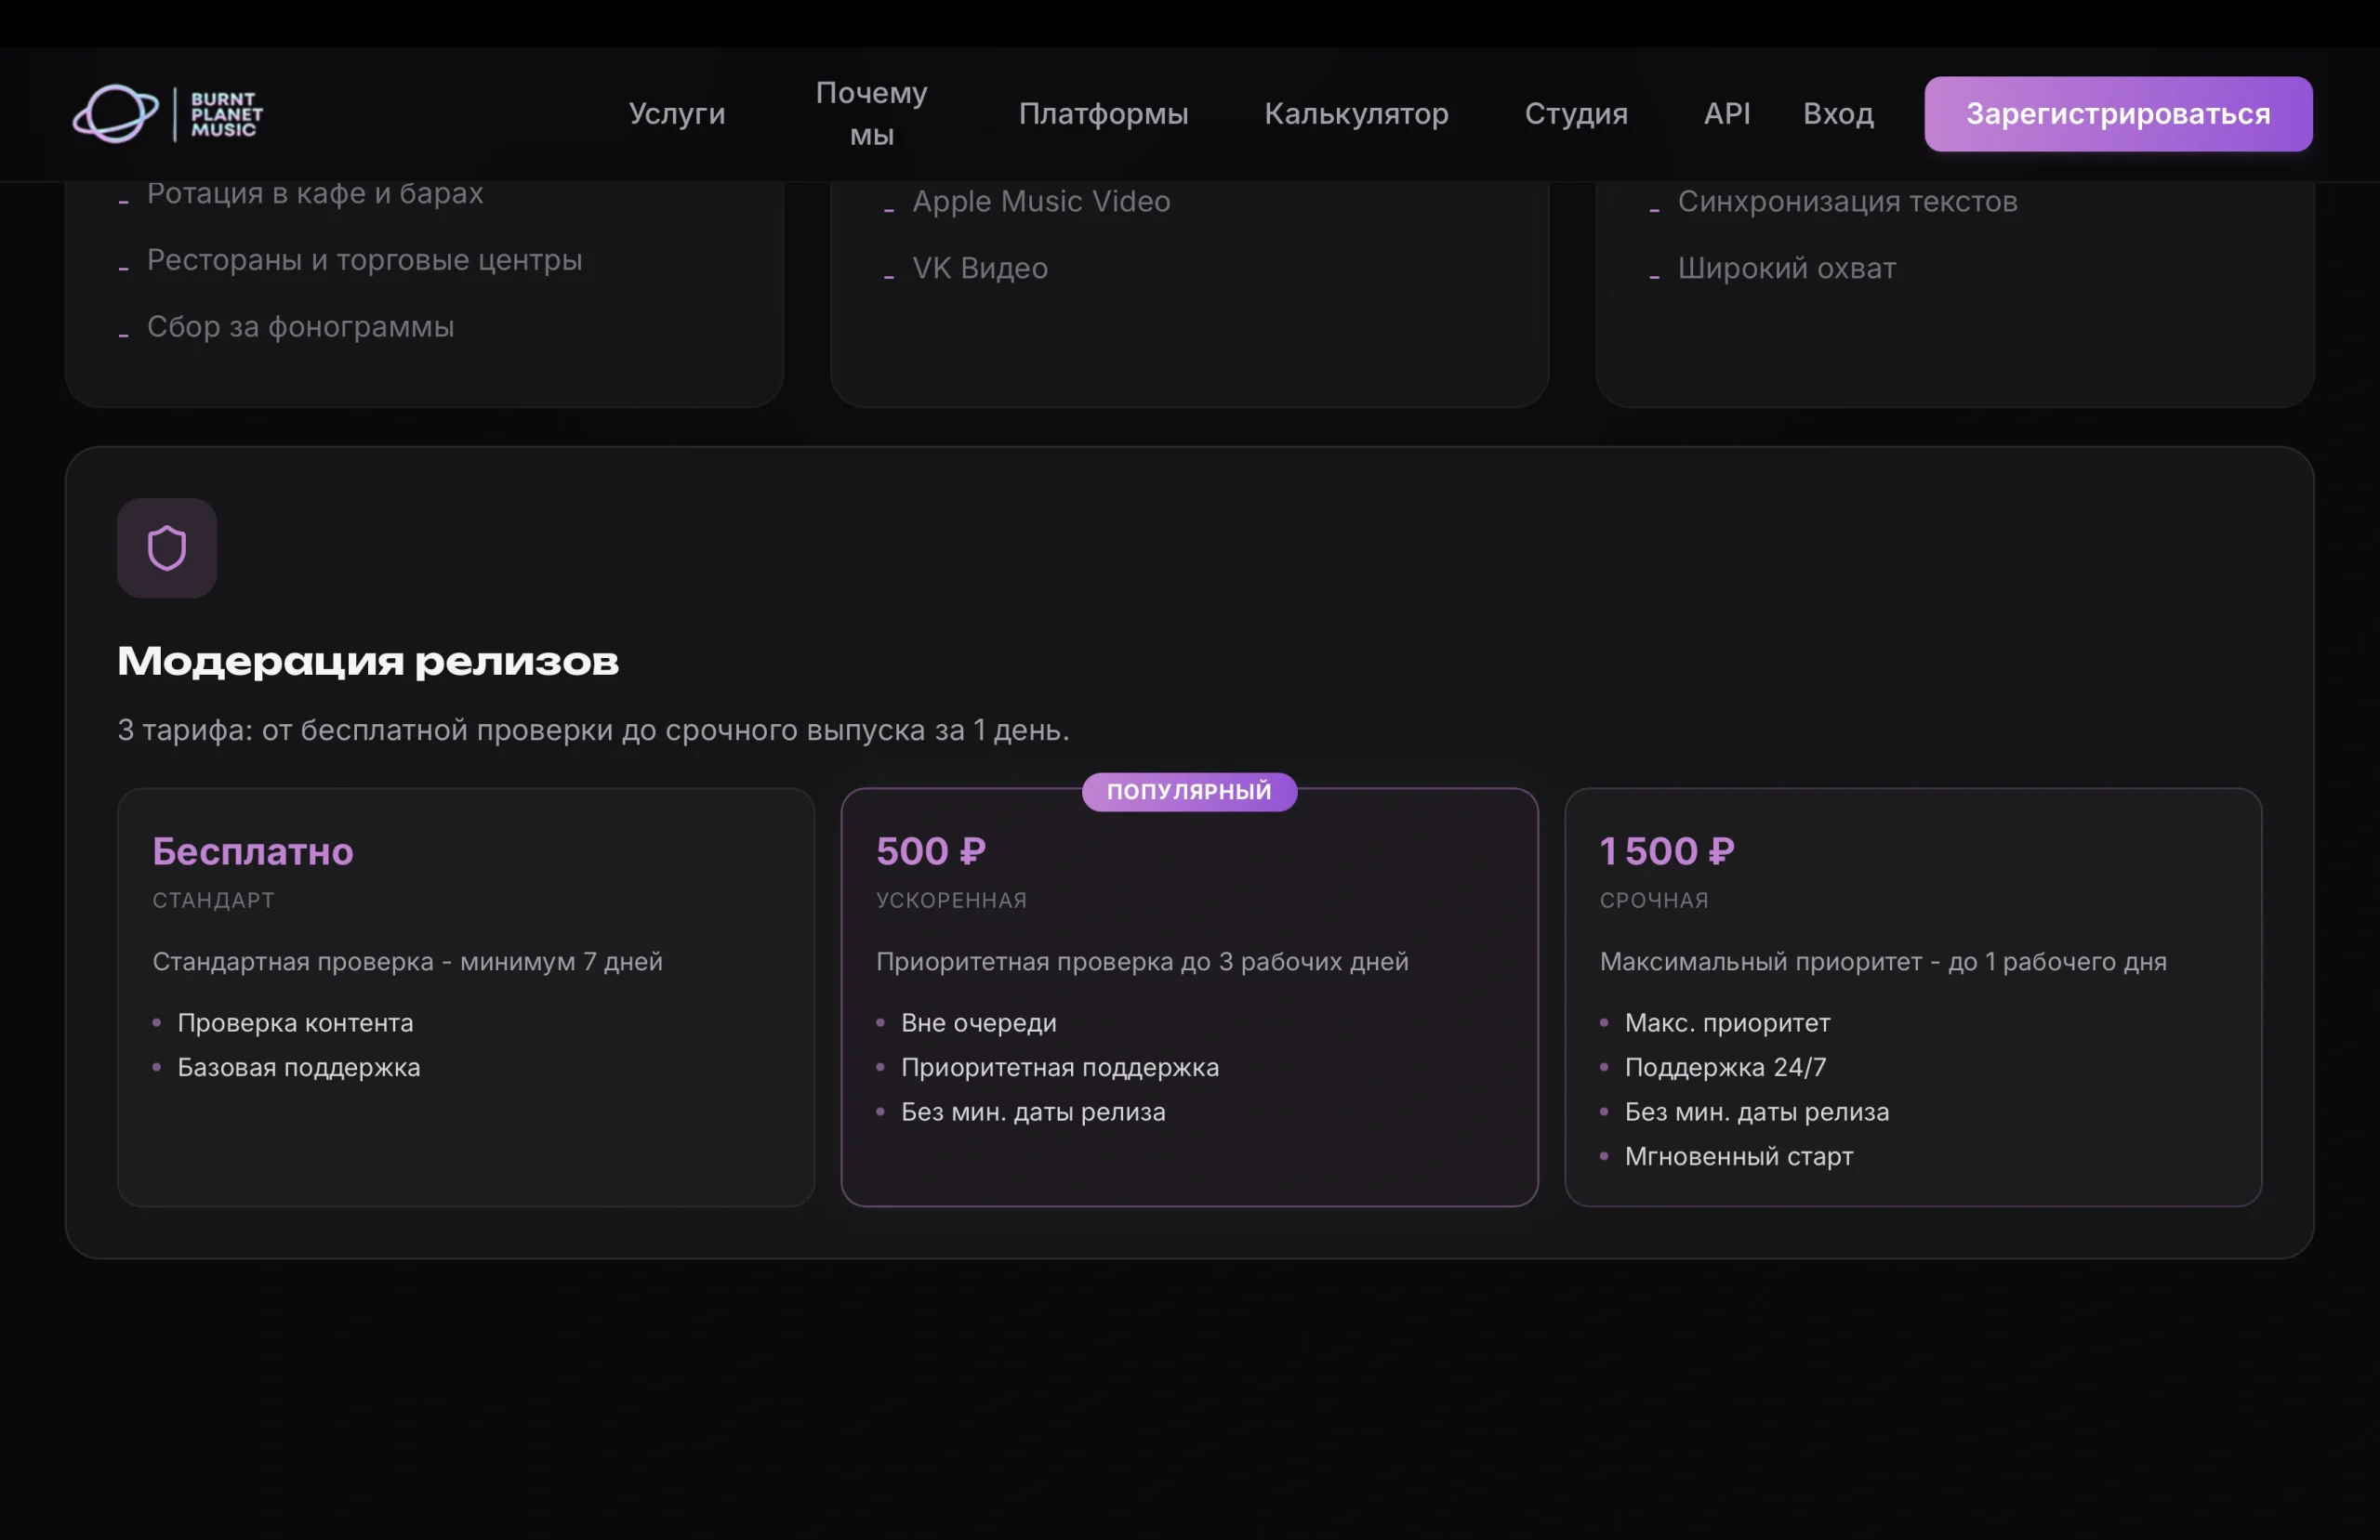The height and width of the screenshot is (1540, 2380).
Task: Click the ПОПУЛЯРНЫЙ badge
Action: 1189,791
